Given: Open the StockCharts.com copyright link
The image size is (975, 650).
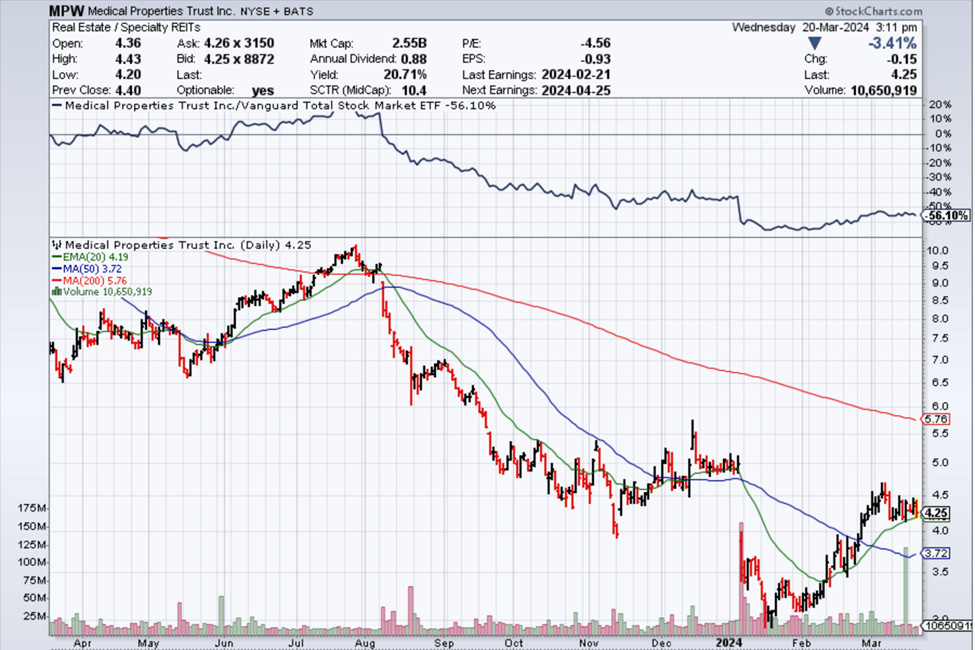Looking at the screenshot, I should [874, 11].
